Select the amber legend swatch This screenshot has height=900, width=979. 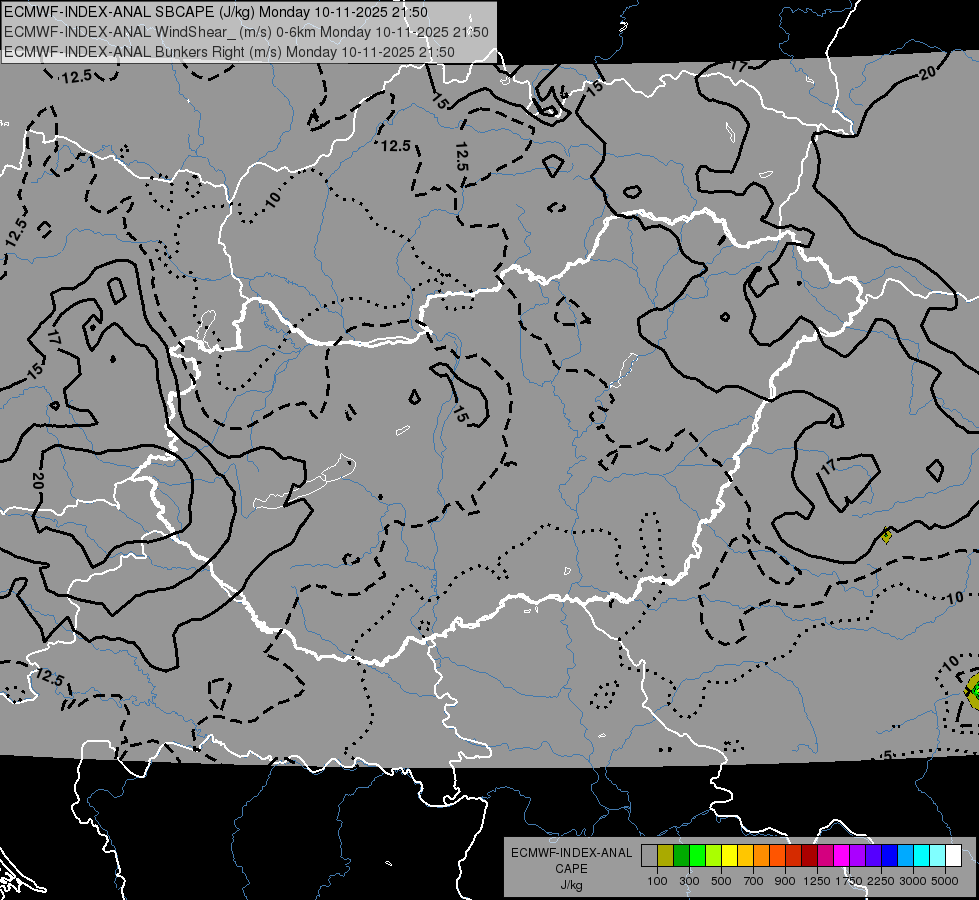tap(745, 856)
